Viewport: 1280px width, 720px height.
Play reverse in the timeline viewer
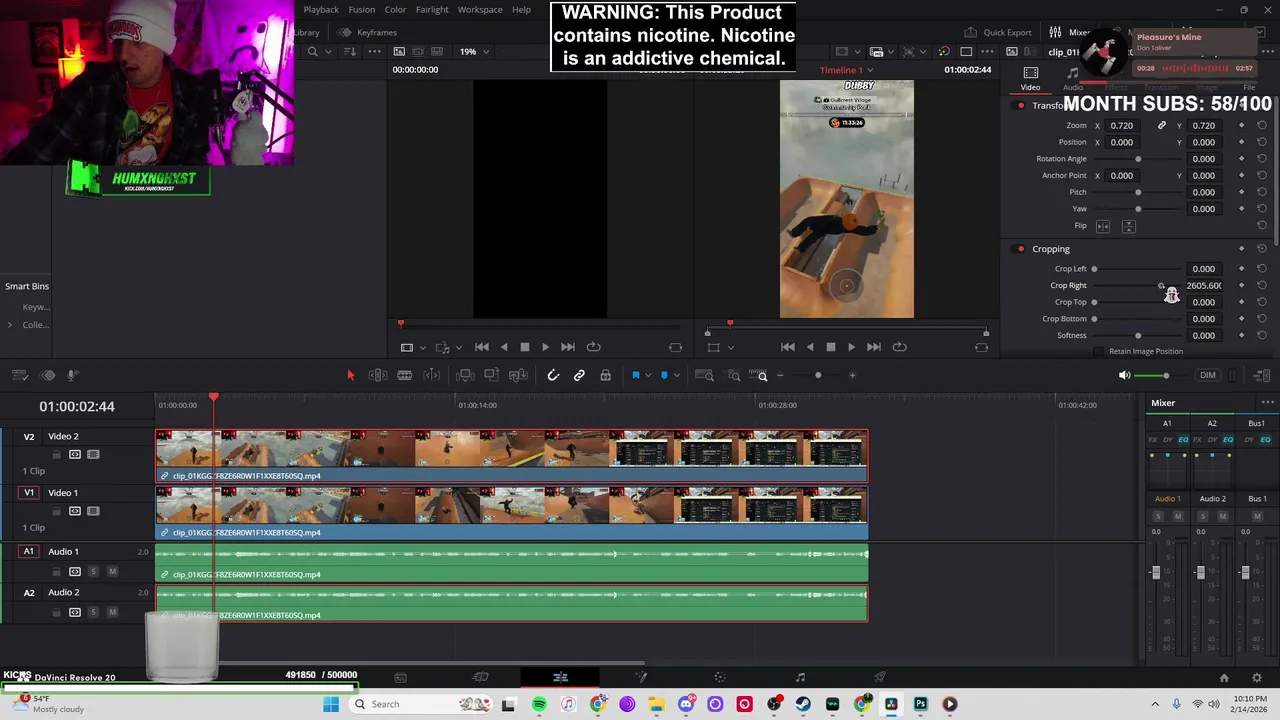click(x=810, y=347)
